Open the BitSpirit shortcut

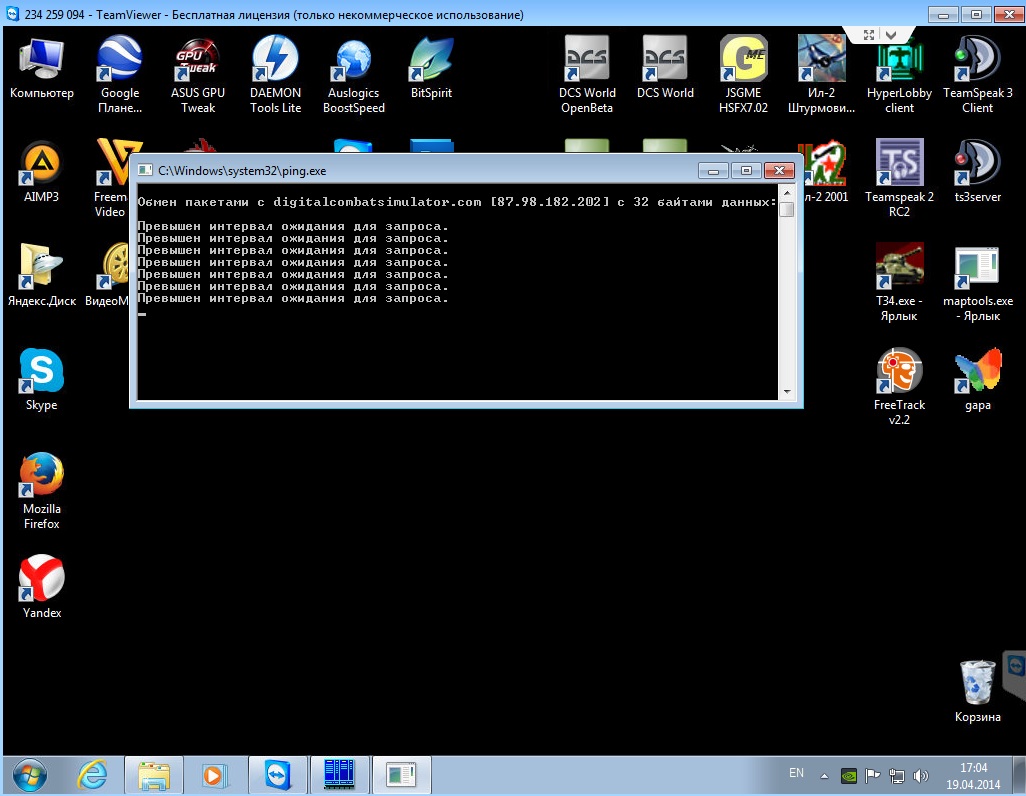(x=431, y=67)
